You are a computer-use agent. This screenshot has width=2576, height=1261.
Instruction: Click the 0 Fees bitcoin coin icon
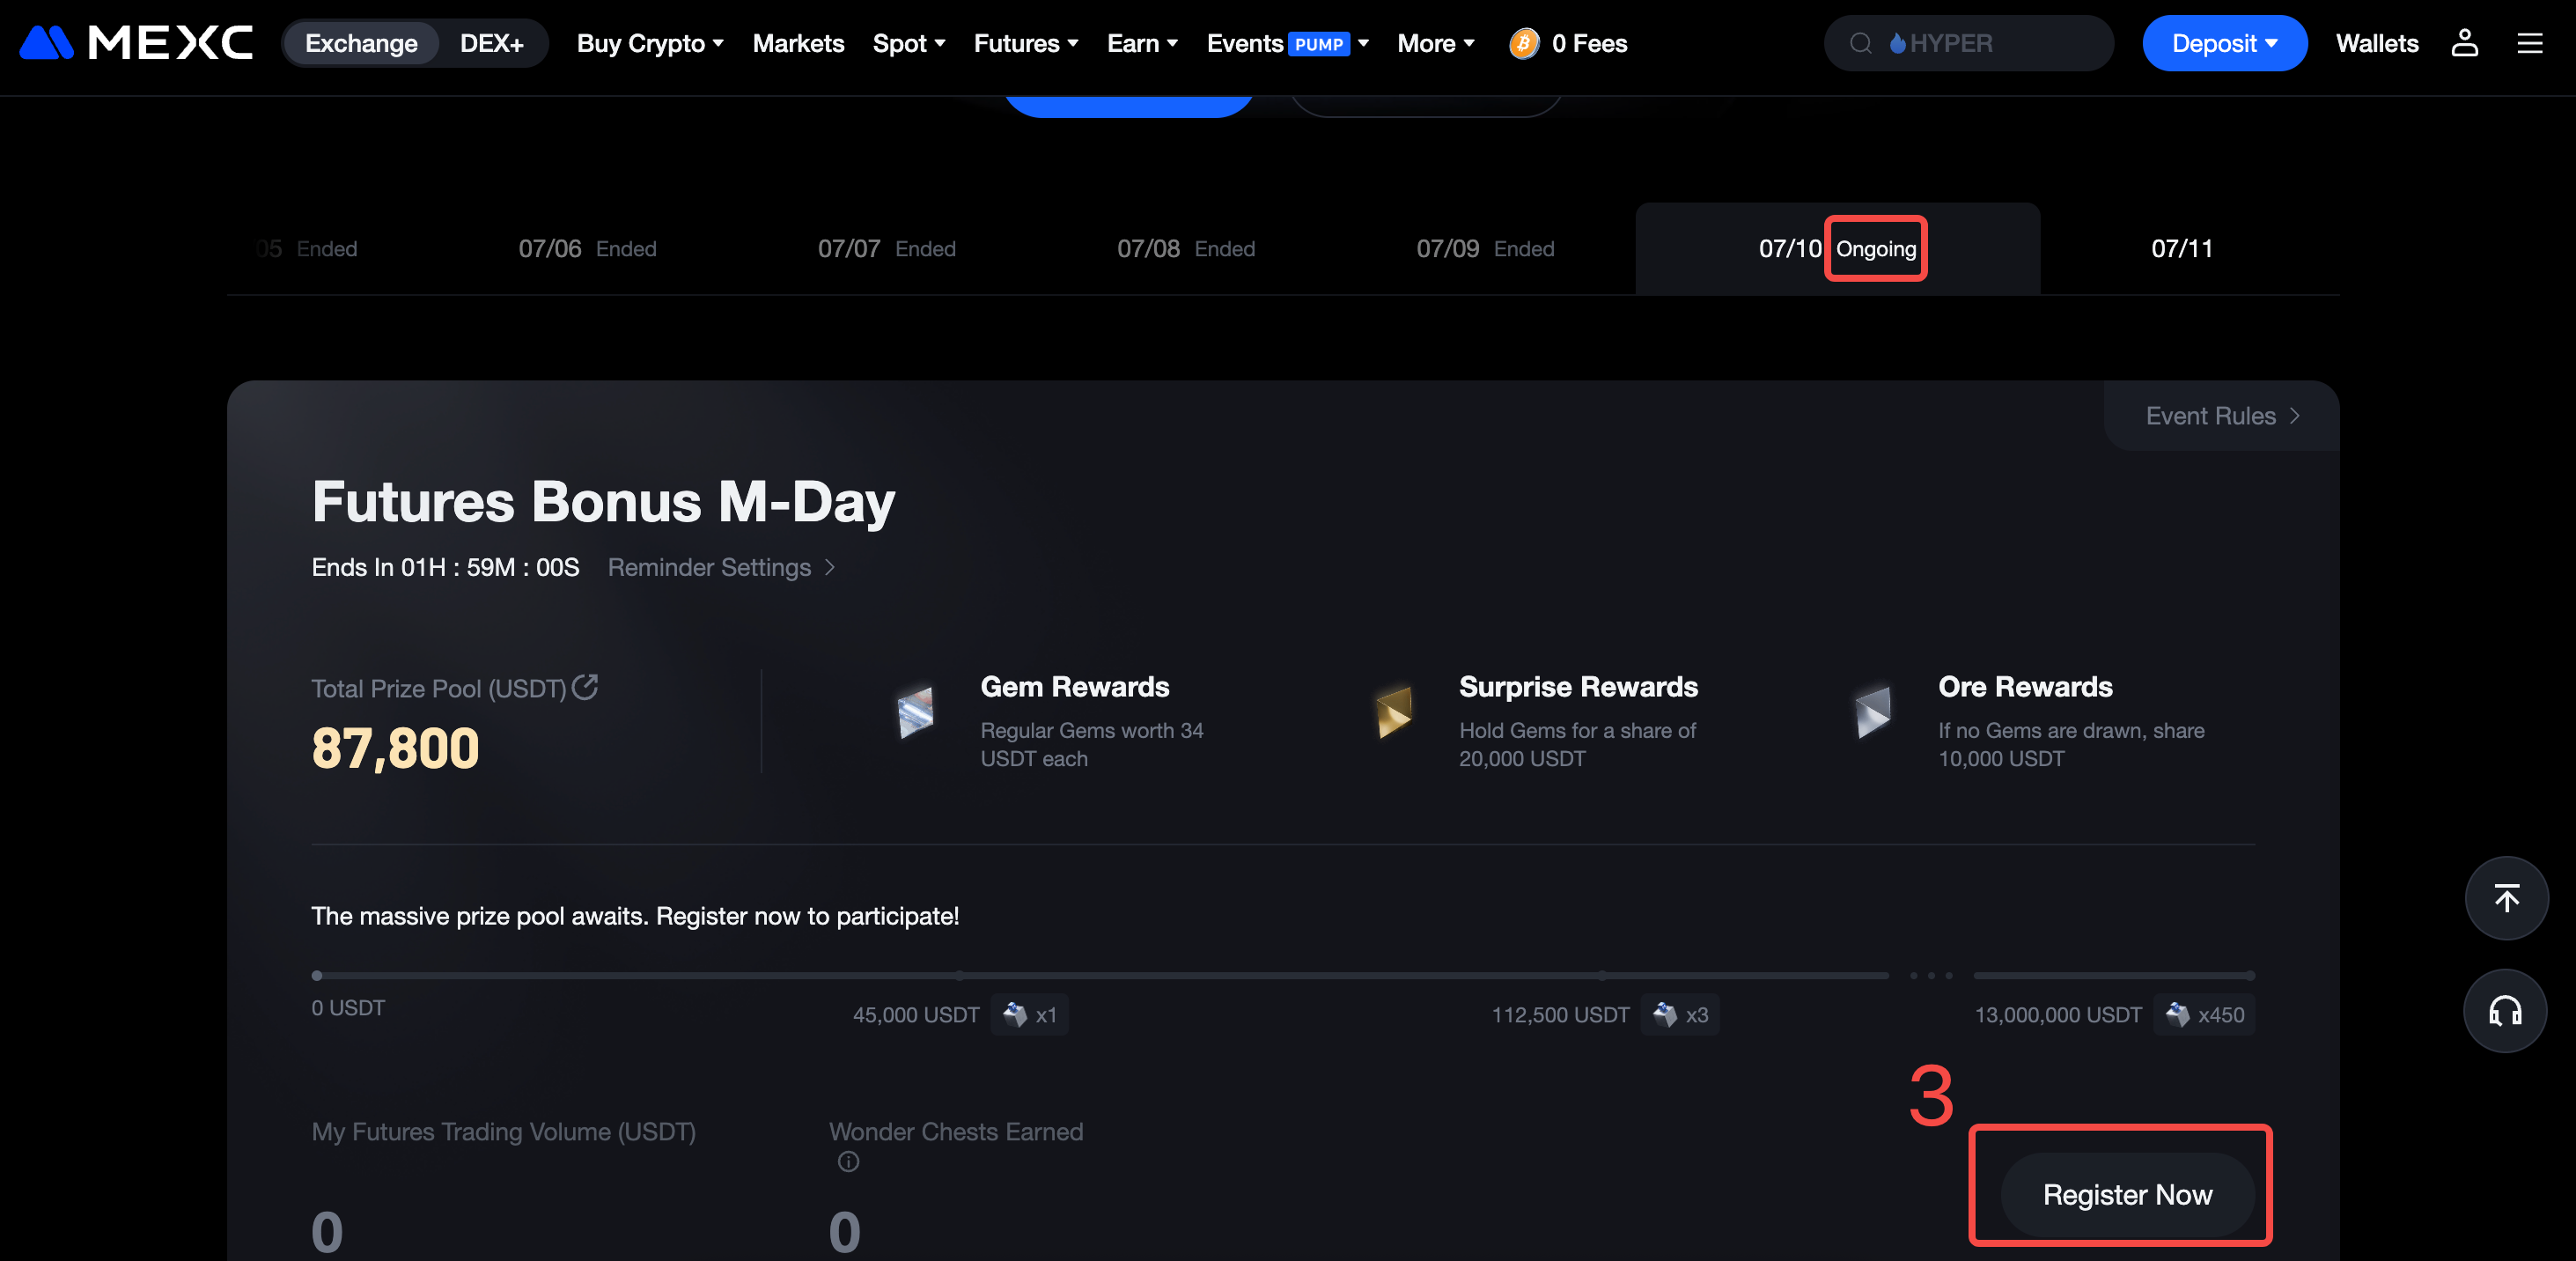point(1523,43)
